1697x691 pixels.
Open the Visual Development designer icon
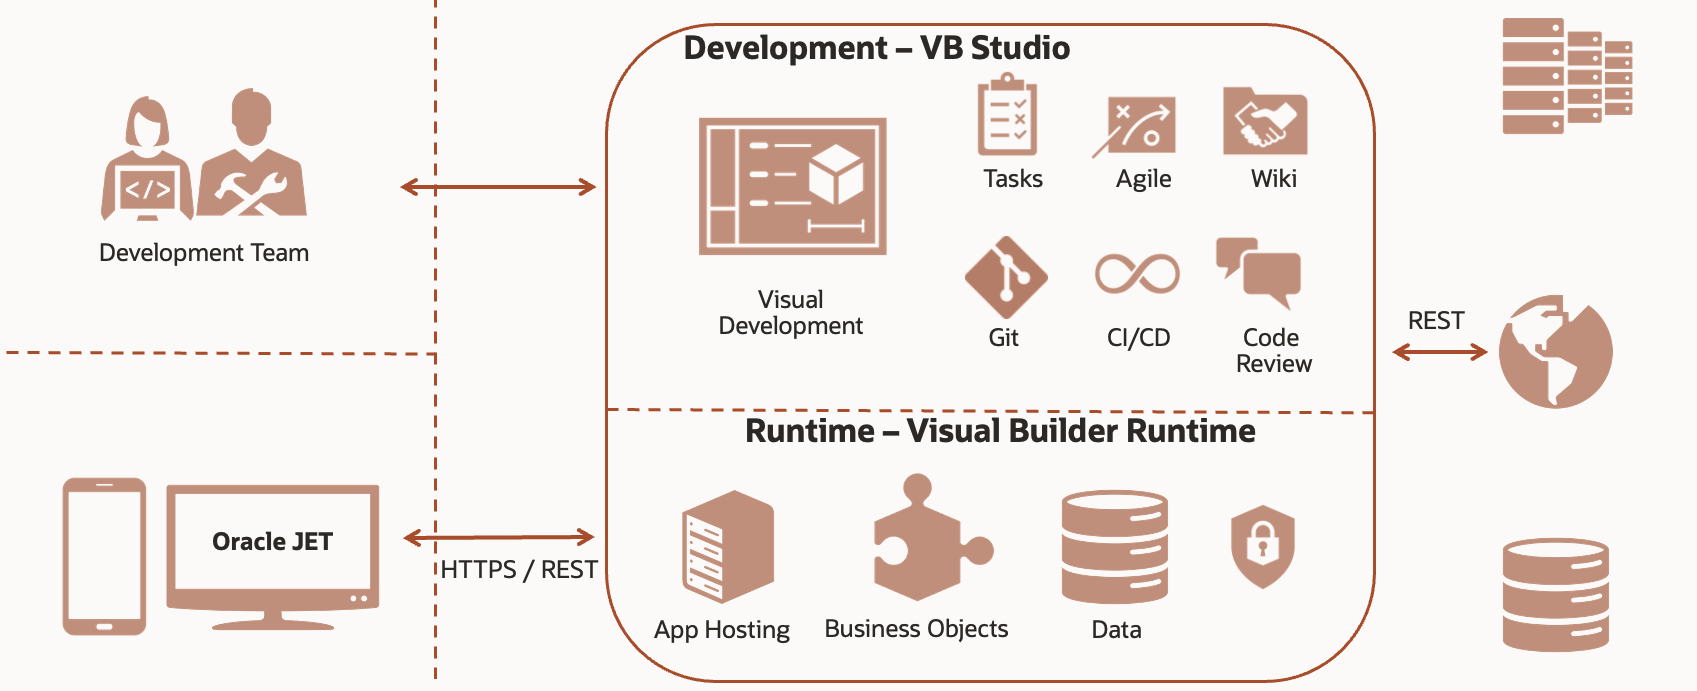point(793,186)
